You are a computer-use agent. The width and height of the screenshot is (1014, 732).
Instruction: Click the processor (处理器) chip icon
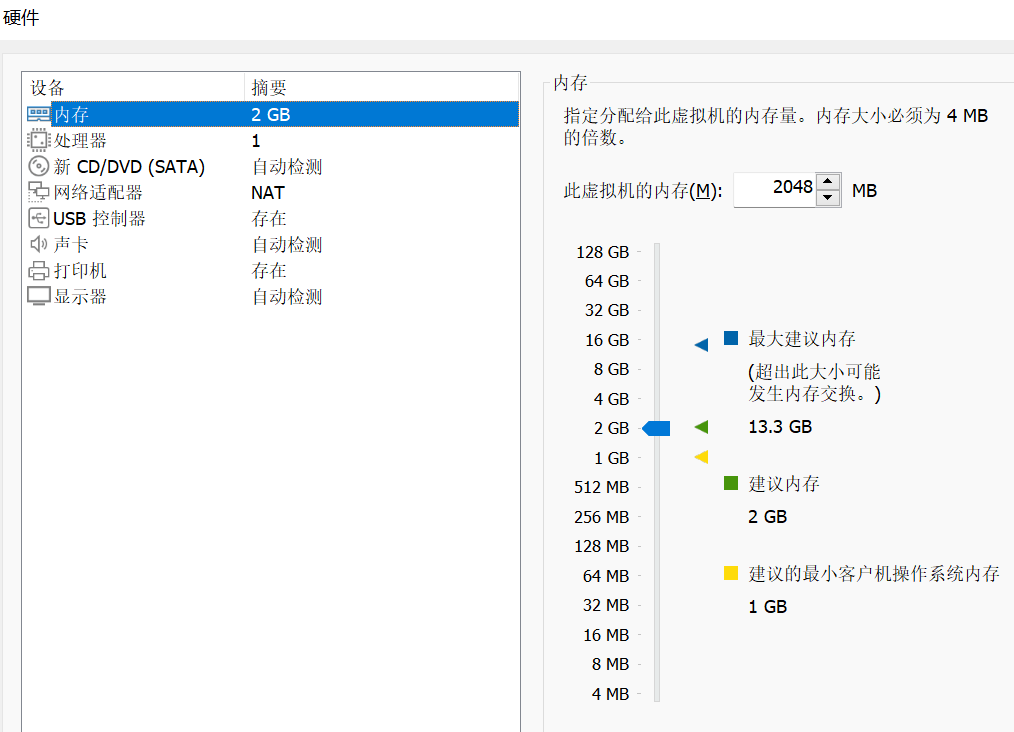[38, 140]
